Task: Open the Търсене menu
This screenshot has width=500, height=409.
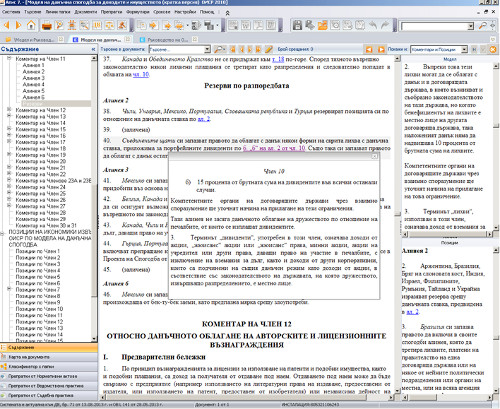Action: pos(33,12)
